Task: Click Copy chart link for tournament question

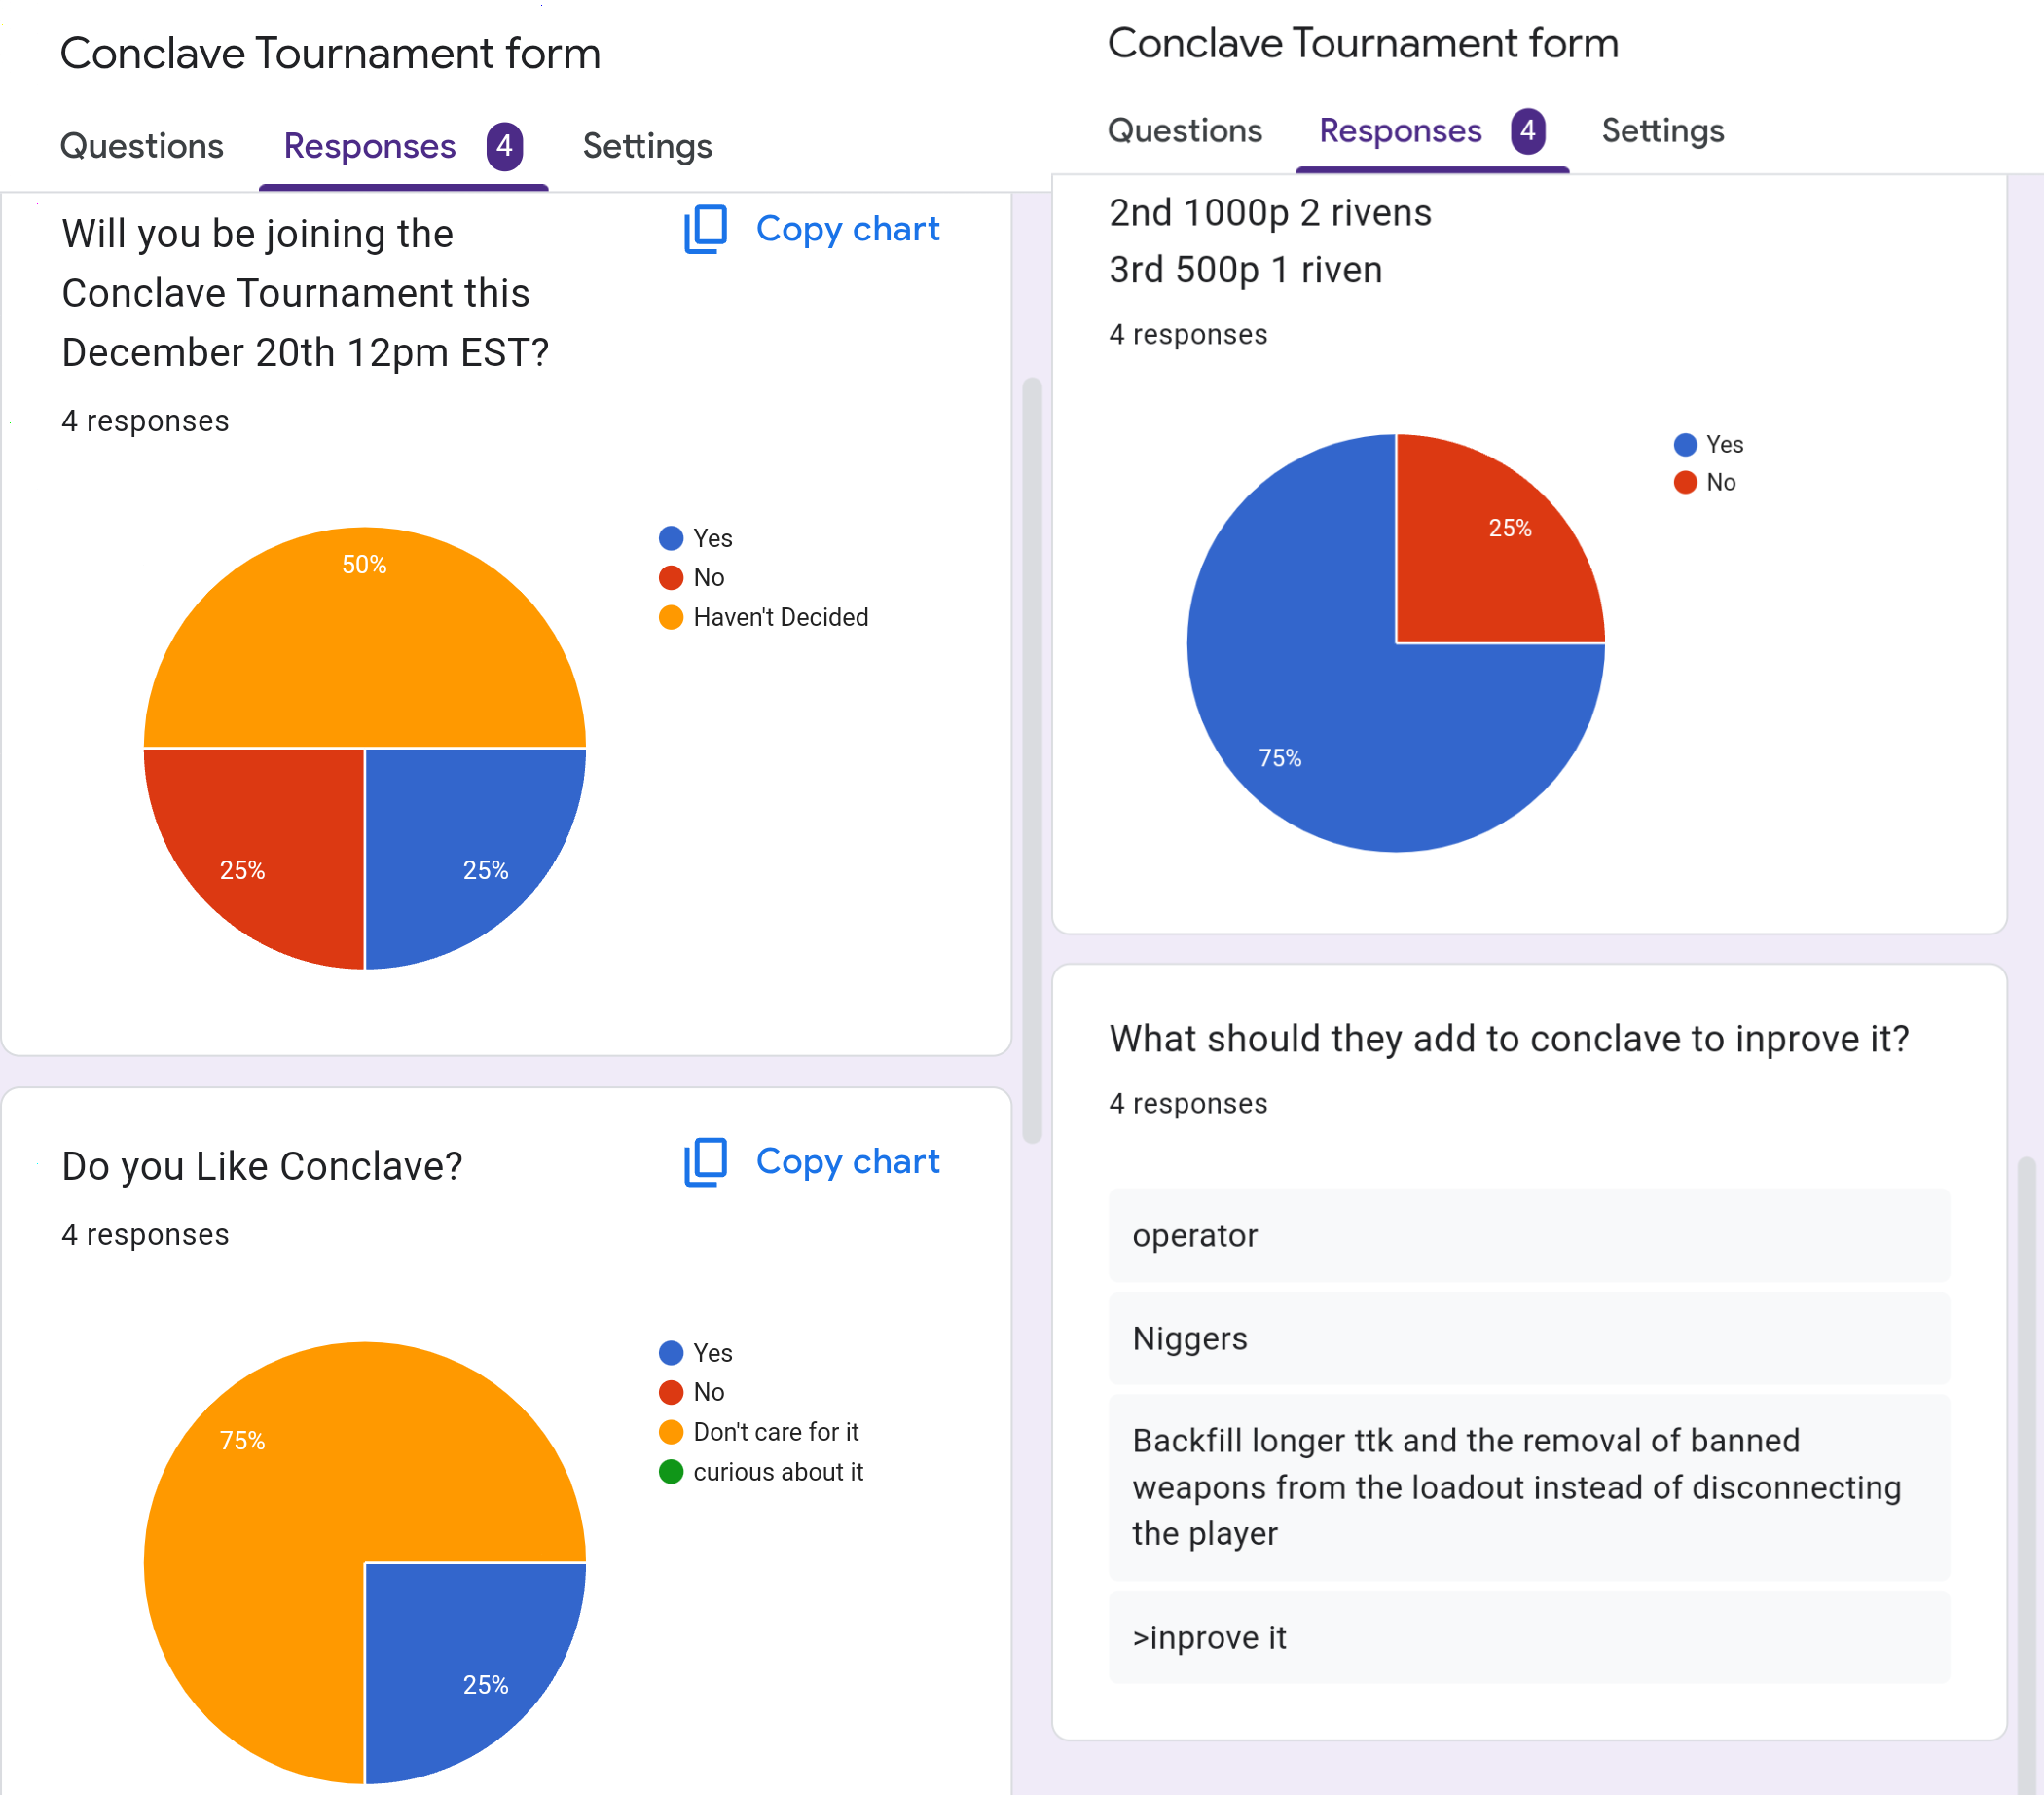Action: click(847, 229)
